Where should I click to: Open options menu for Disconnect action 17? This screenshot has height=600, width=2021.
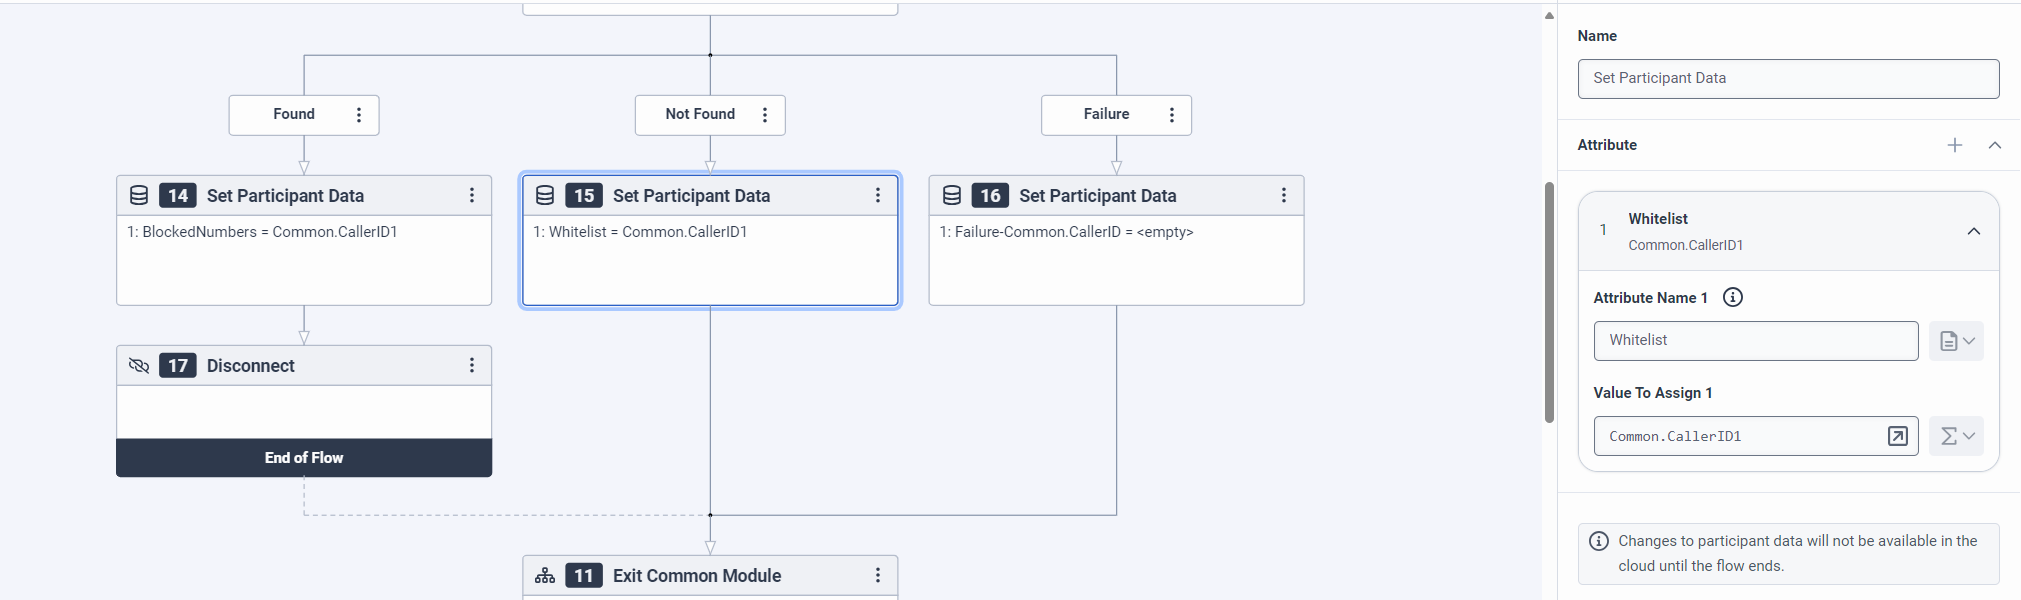click(472, 366)
